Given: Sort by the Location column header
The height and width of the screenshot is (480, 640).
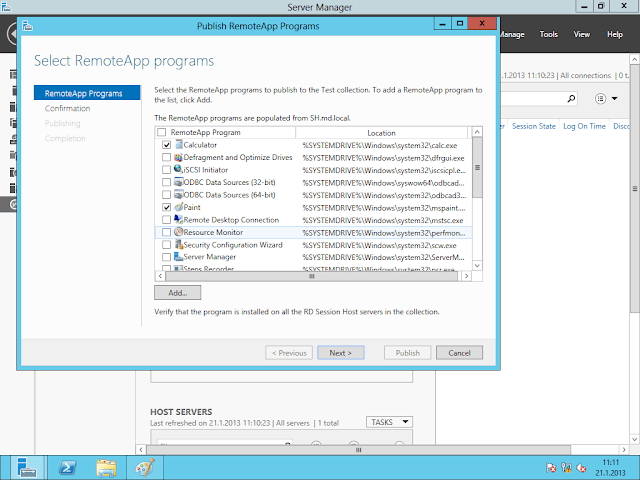Looking at the screenshot, I should tap(381, 132).
